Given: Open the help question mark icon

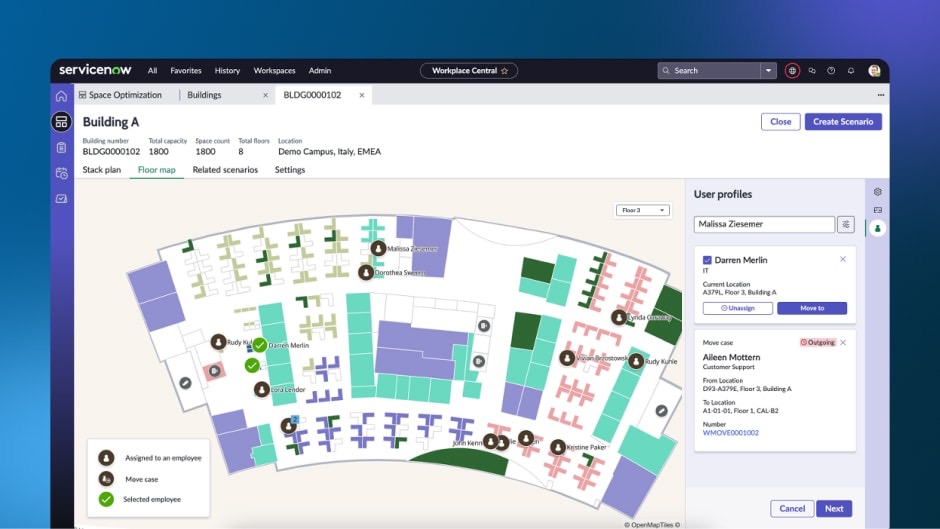Looking at the screenshot, I should click(x=831, y=71).
